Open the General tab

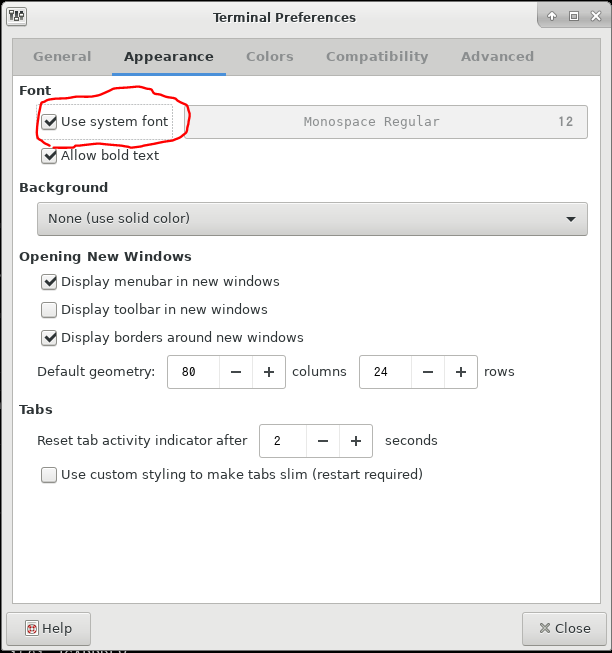coord(62,57)
